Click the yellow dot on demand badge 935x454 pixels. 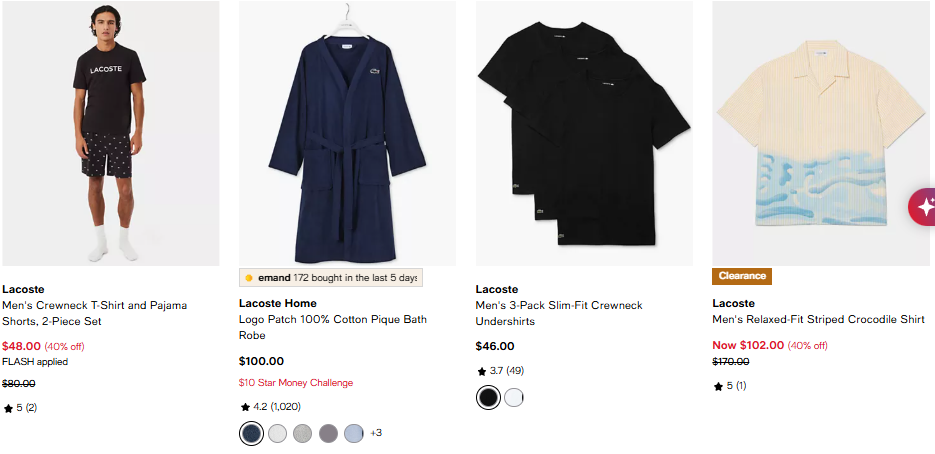point(249,278)
